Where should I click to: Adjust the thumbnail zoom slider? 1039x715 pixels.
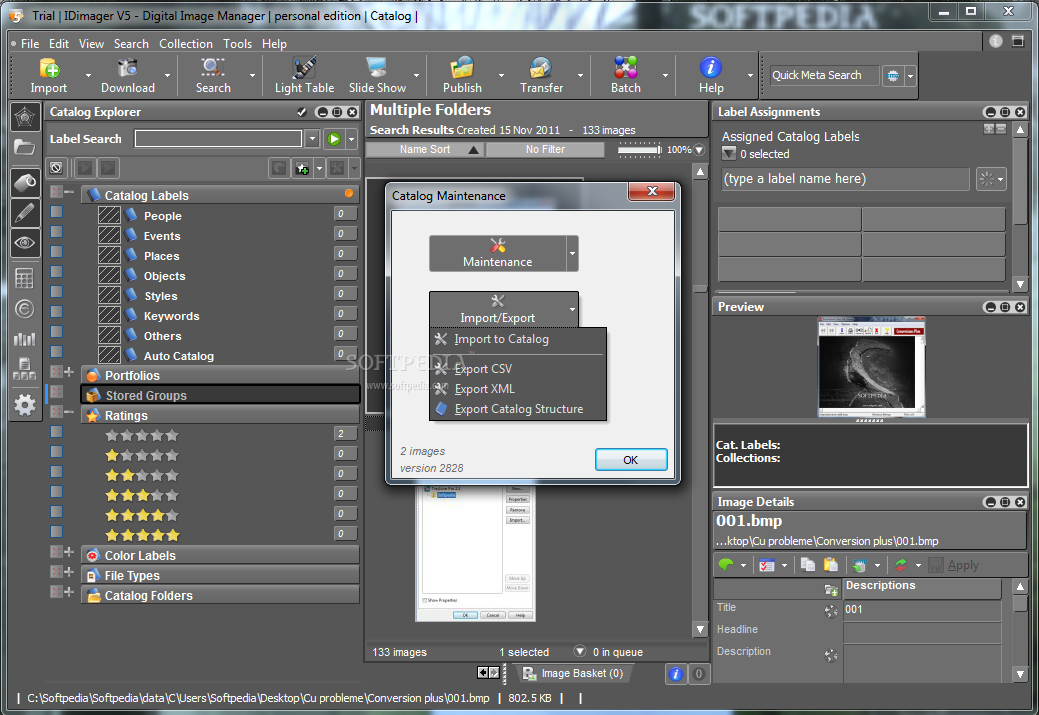pos(639,150)
